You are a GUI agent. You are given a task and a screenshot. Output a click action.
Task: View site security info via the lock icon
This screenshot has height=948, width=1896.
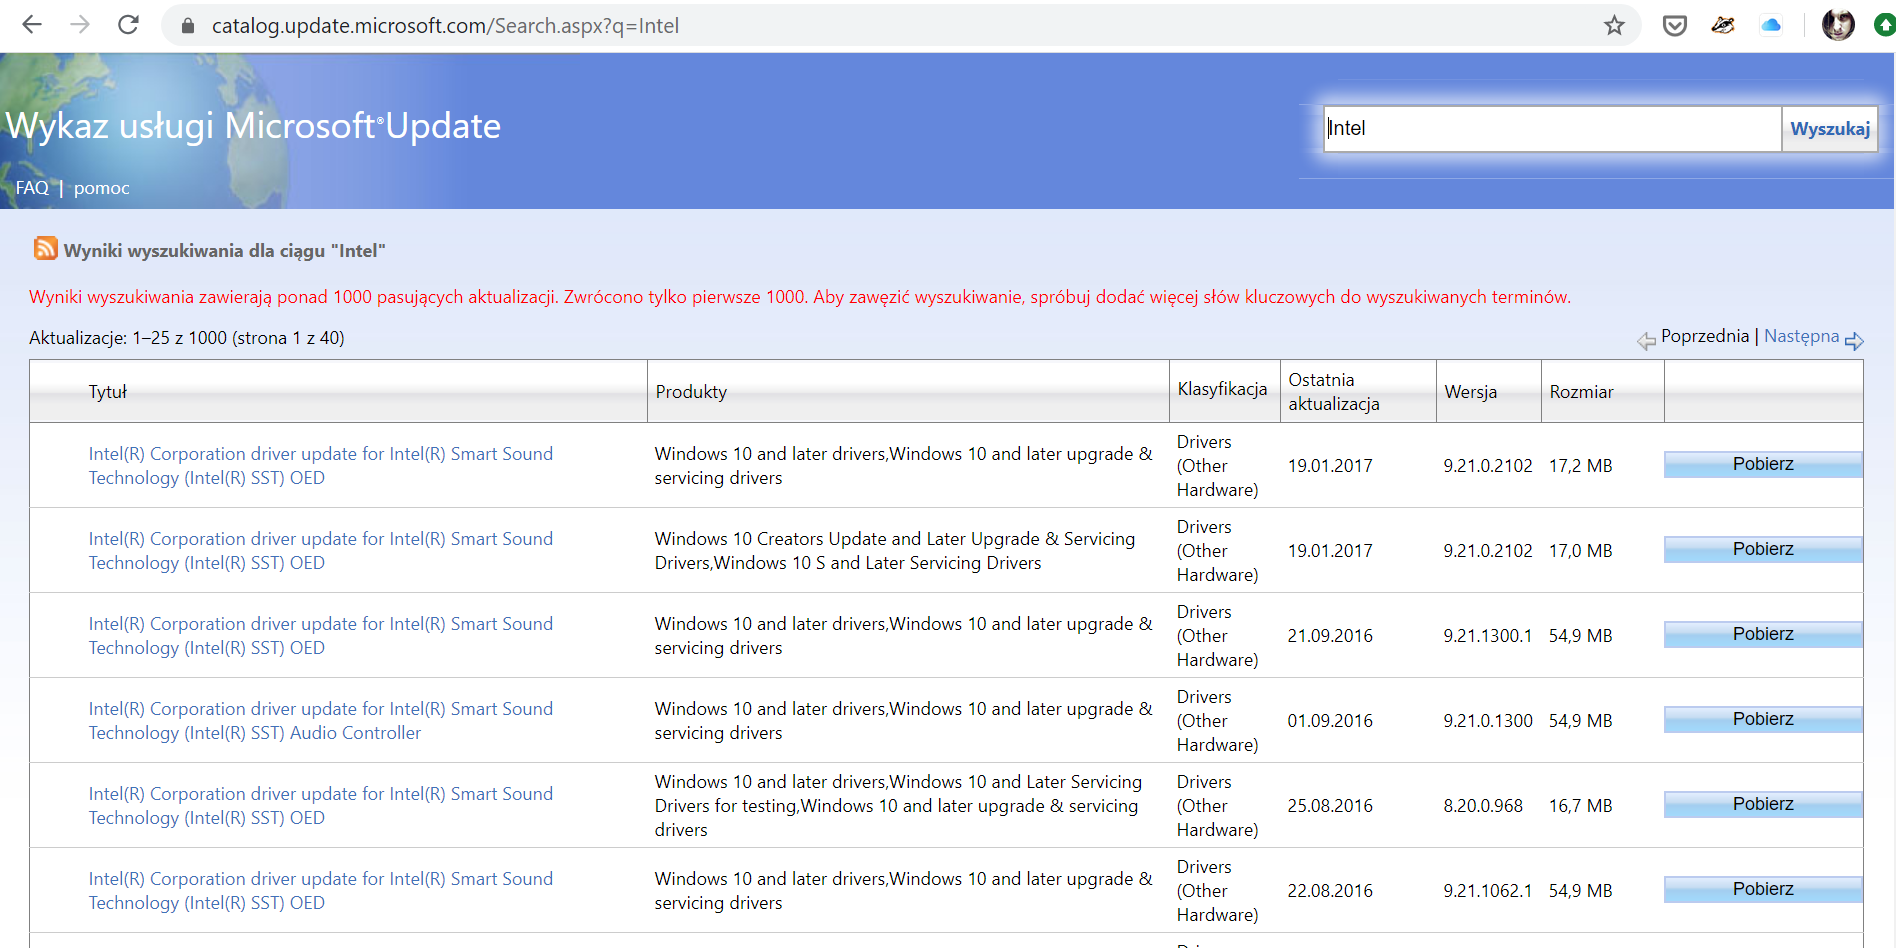coord(187,26)
